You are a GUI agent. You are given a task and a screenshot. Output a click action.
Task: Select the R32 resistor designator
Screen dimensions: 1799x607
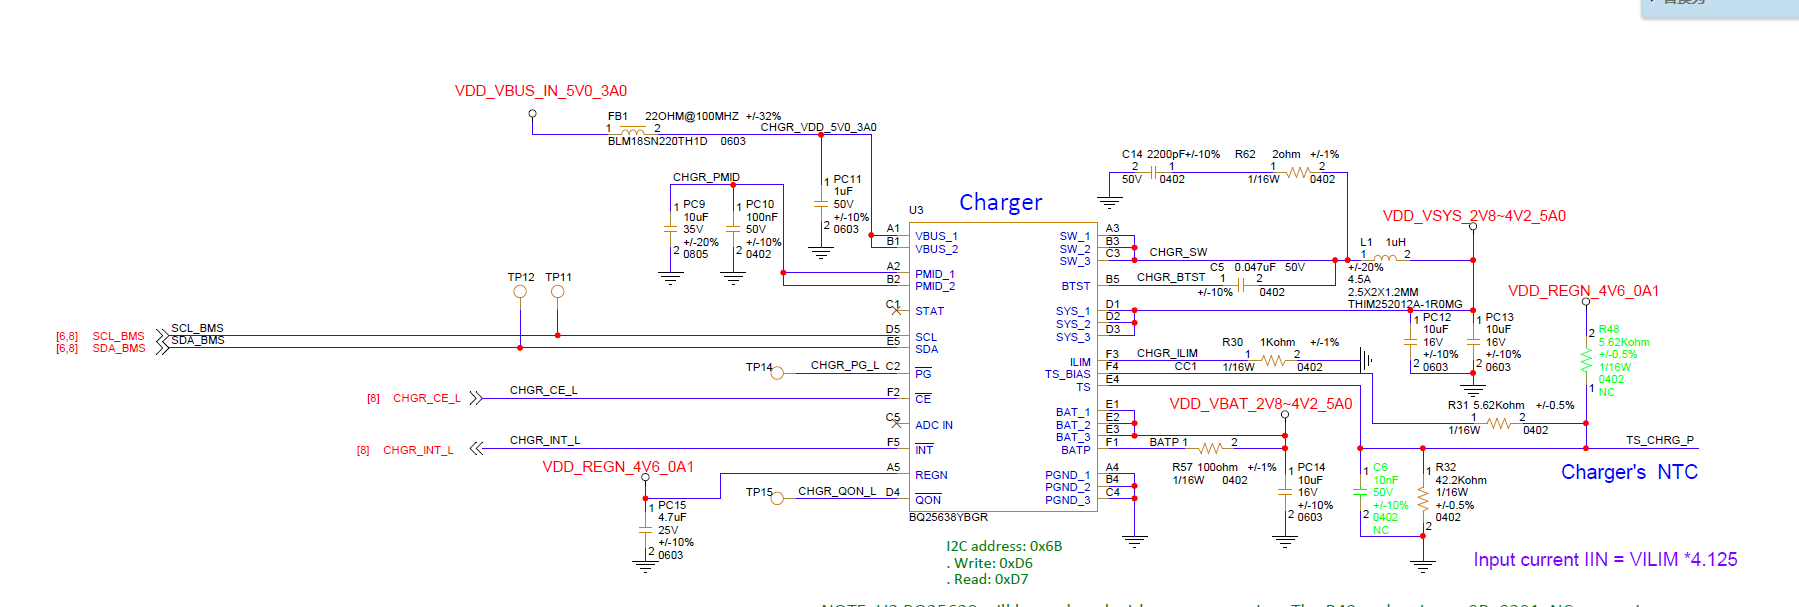1446,467
